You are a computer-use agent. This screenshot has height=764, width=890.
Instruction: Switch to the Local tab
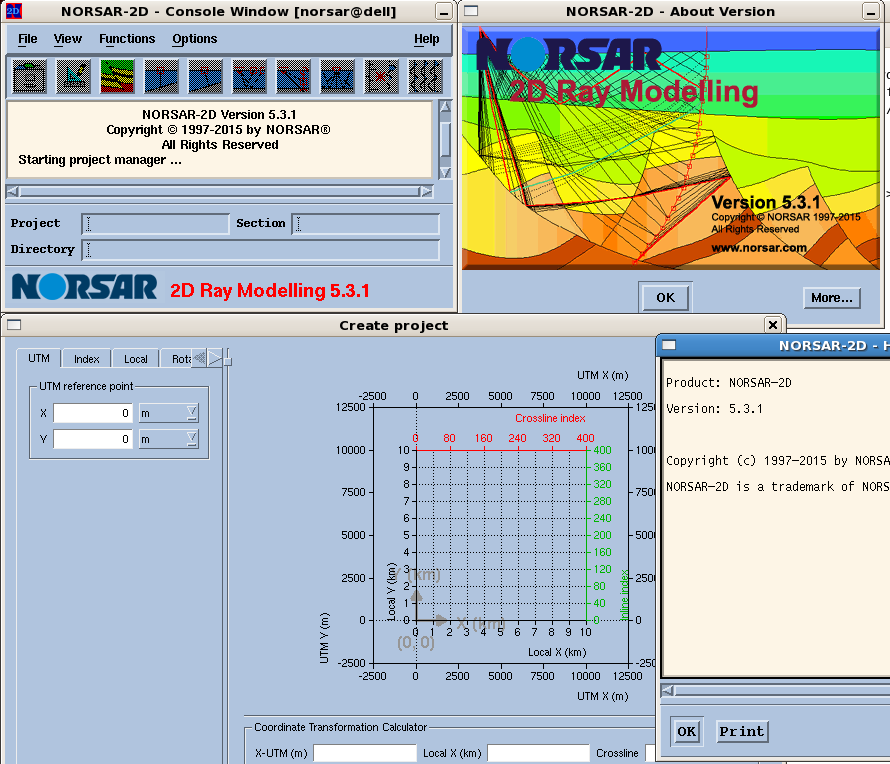[x=136, y=359]
